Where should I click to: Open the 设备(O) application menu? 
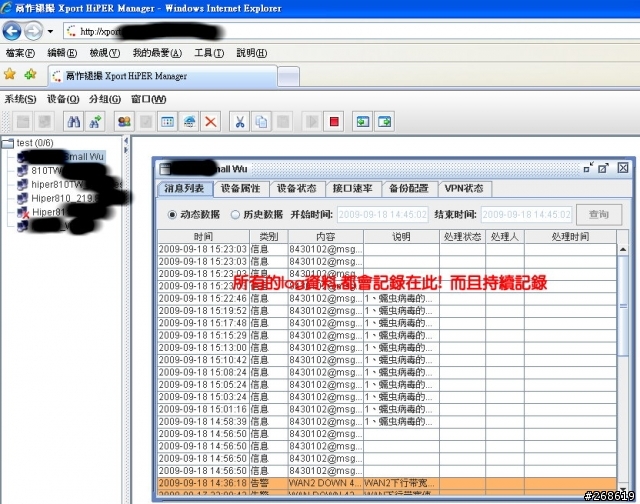[x=63, y=99]
